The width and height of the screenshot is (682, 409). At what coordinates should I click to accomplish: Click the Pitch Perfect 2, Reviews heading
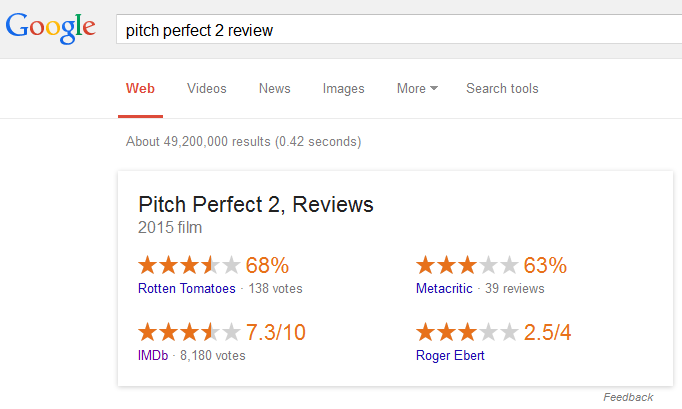[x=255, y=205]
